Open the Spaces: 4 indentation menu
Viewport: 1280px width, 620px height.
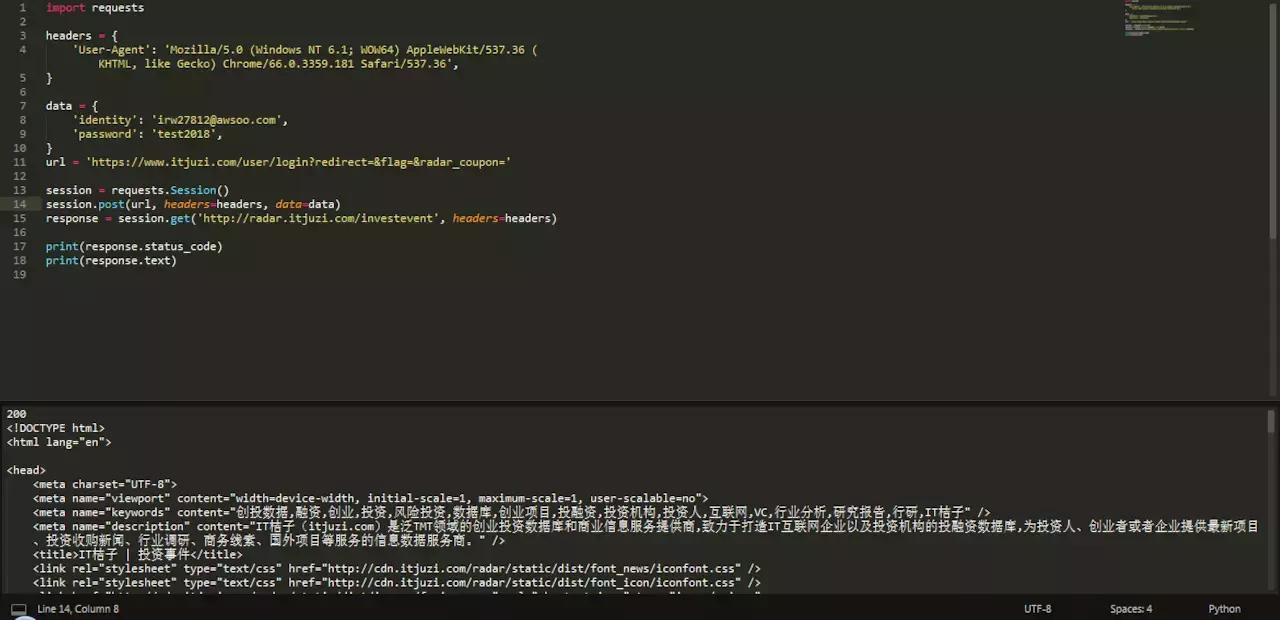pyautogui.click(x=1131, y=608)
